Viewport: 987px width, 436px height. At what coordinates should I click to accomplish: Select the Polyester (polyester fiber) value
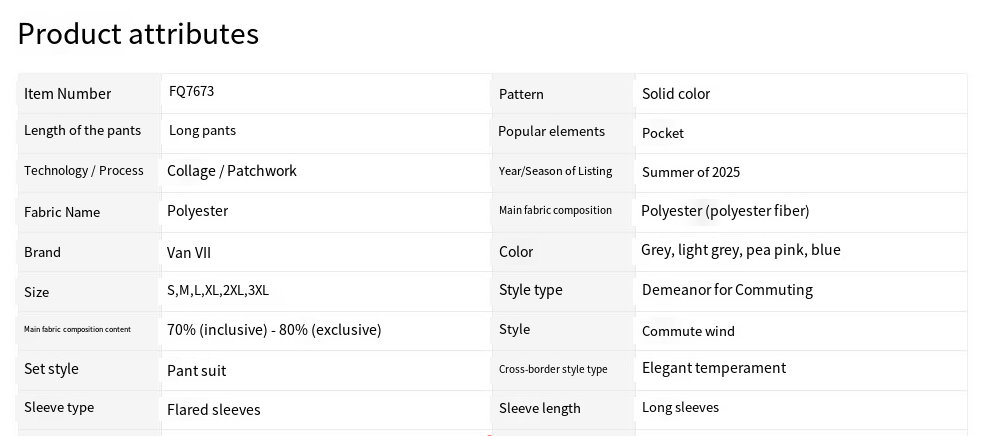(725, 211)
